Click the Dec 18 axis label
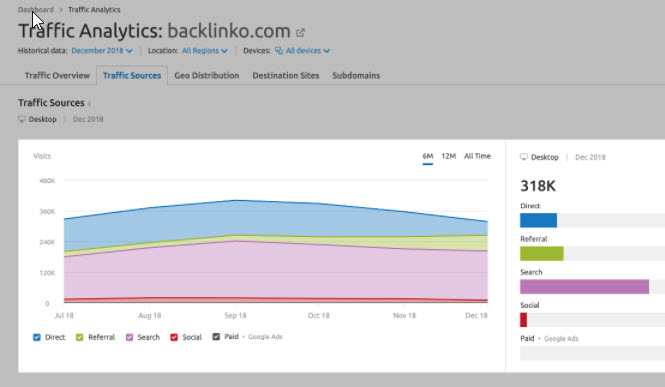 pos(476,316)
